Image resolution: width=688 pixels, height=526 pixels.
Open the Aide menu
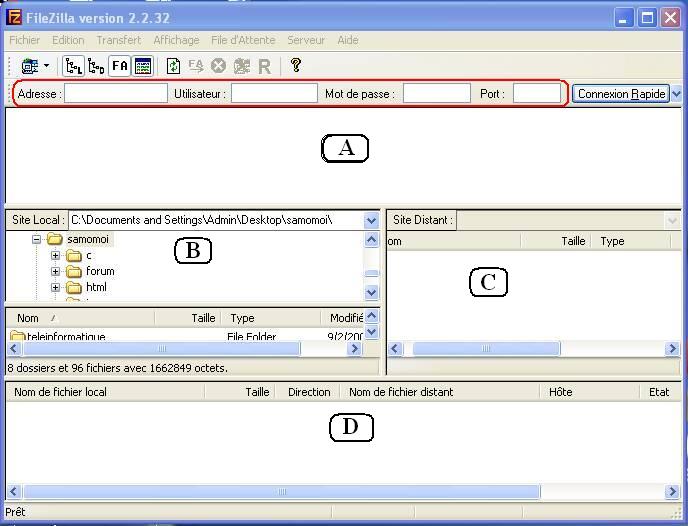coord(348,40)
